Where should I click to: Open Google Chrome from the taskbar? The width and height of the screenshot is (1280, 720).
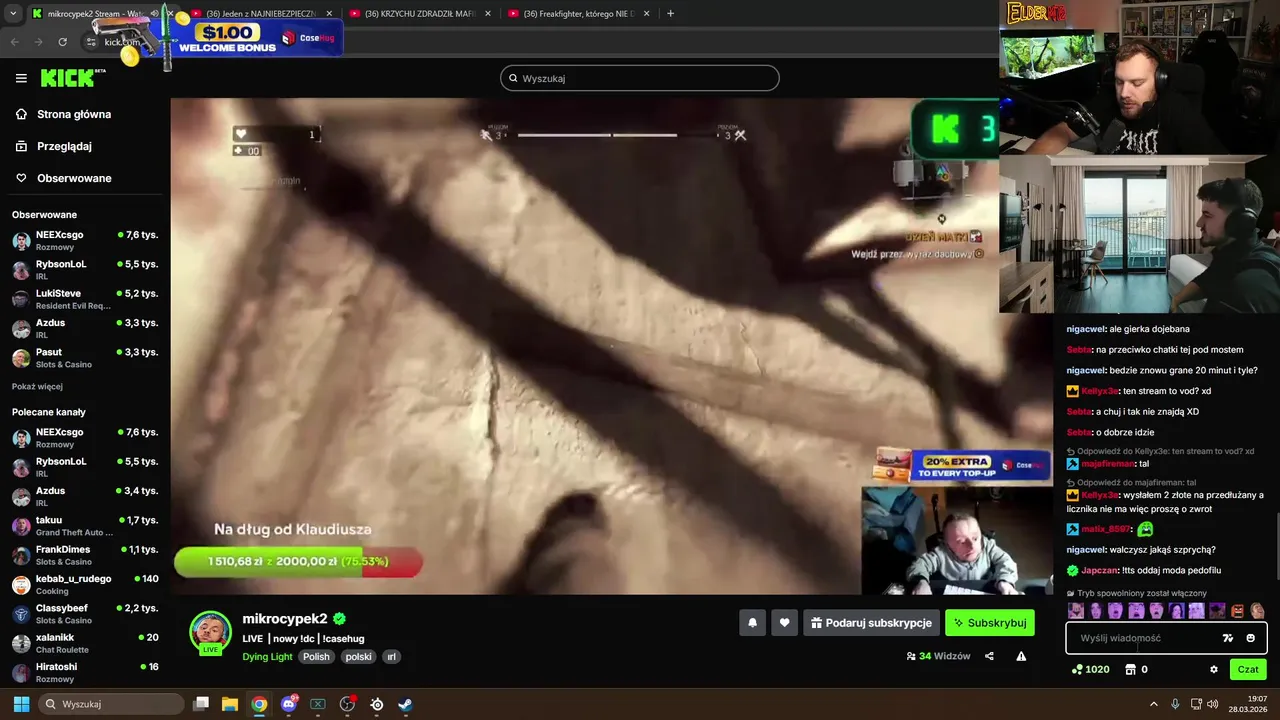[x=259, y=704]
